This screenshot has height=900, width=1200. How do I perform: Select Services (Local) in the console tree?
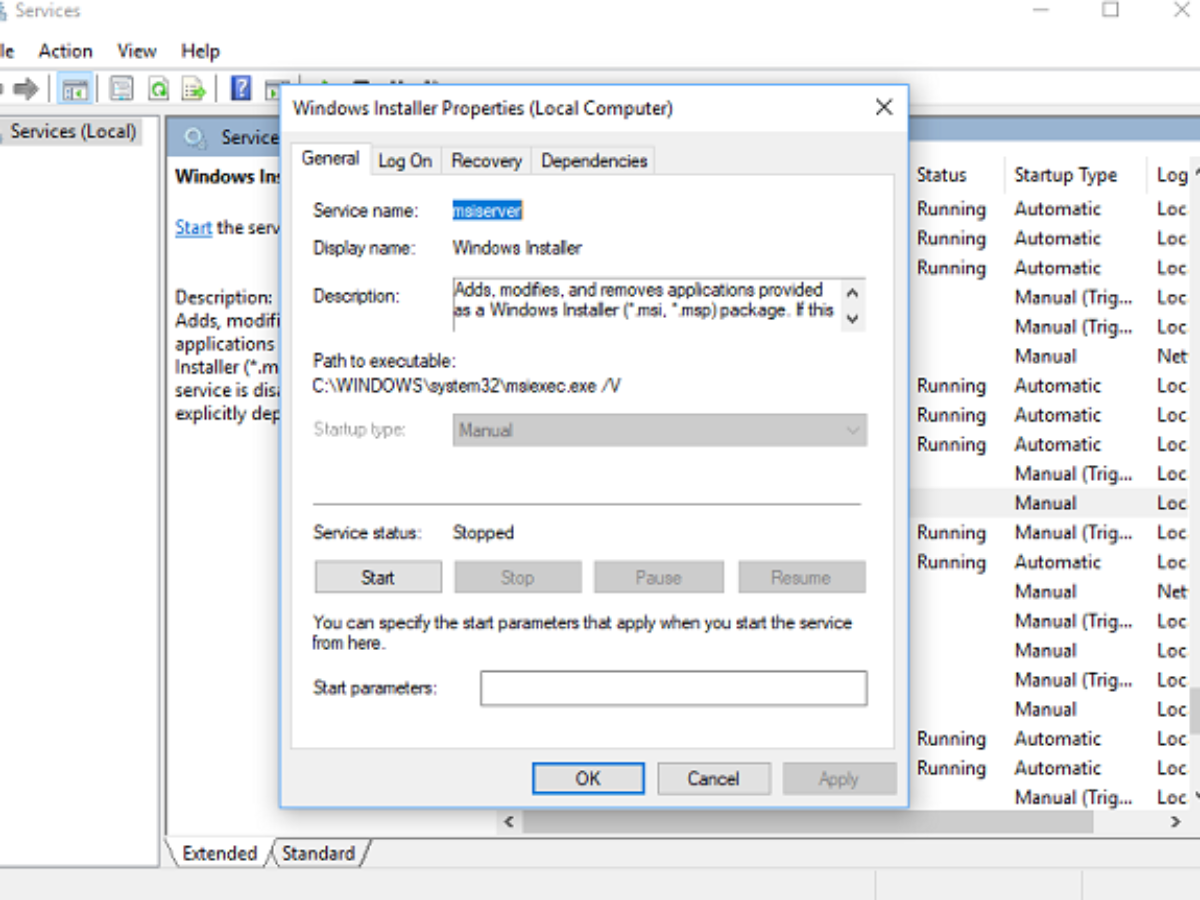click(73, 131)
